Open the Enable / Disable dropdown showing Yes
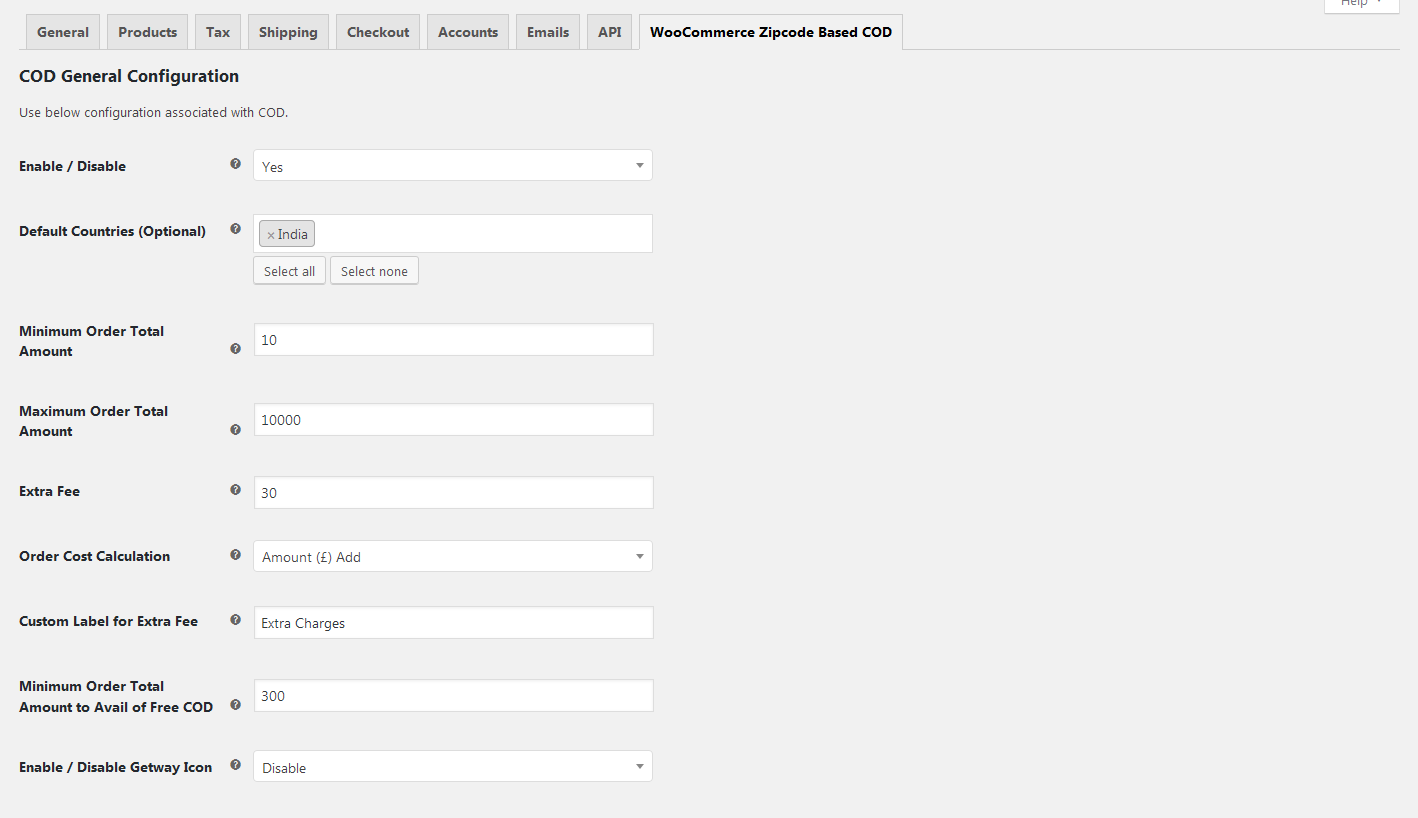 coord(452,166)
